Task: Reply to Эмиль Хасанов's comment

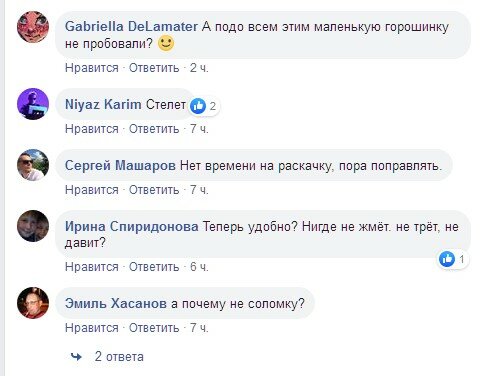Action: [154, 328]
